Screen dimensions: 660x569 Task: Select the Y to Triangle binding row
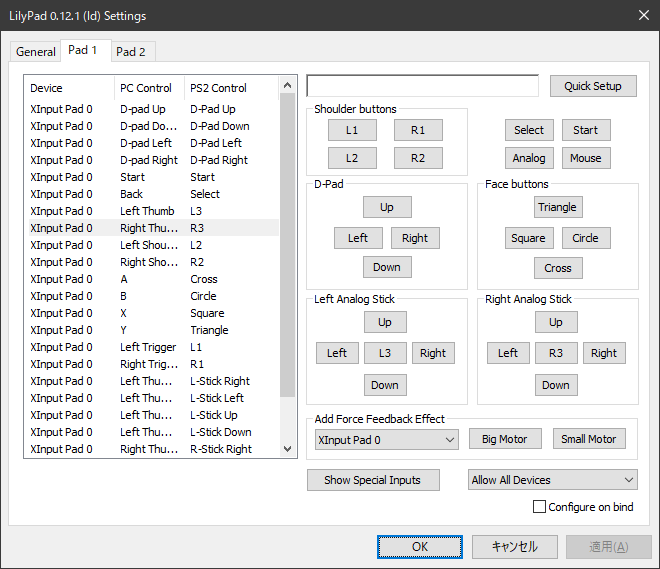click(x=154, y=330)
